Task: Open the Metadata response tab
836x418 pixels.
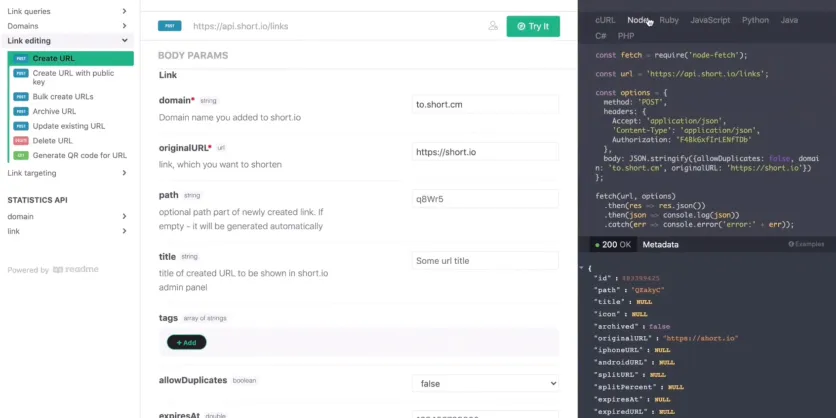Action: click(661, 244)
